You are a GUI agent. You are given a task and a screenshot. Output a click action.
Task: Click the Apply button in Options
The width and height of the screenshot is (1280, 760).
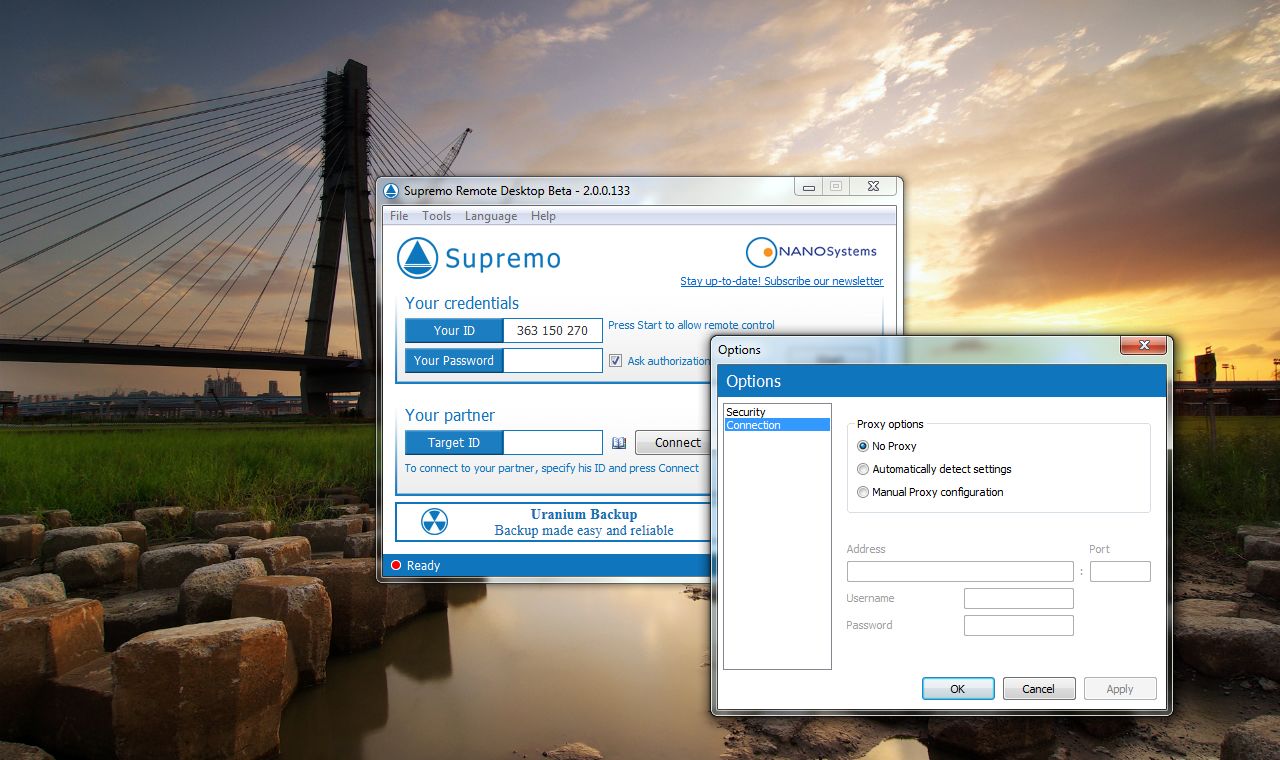1120,689
